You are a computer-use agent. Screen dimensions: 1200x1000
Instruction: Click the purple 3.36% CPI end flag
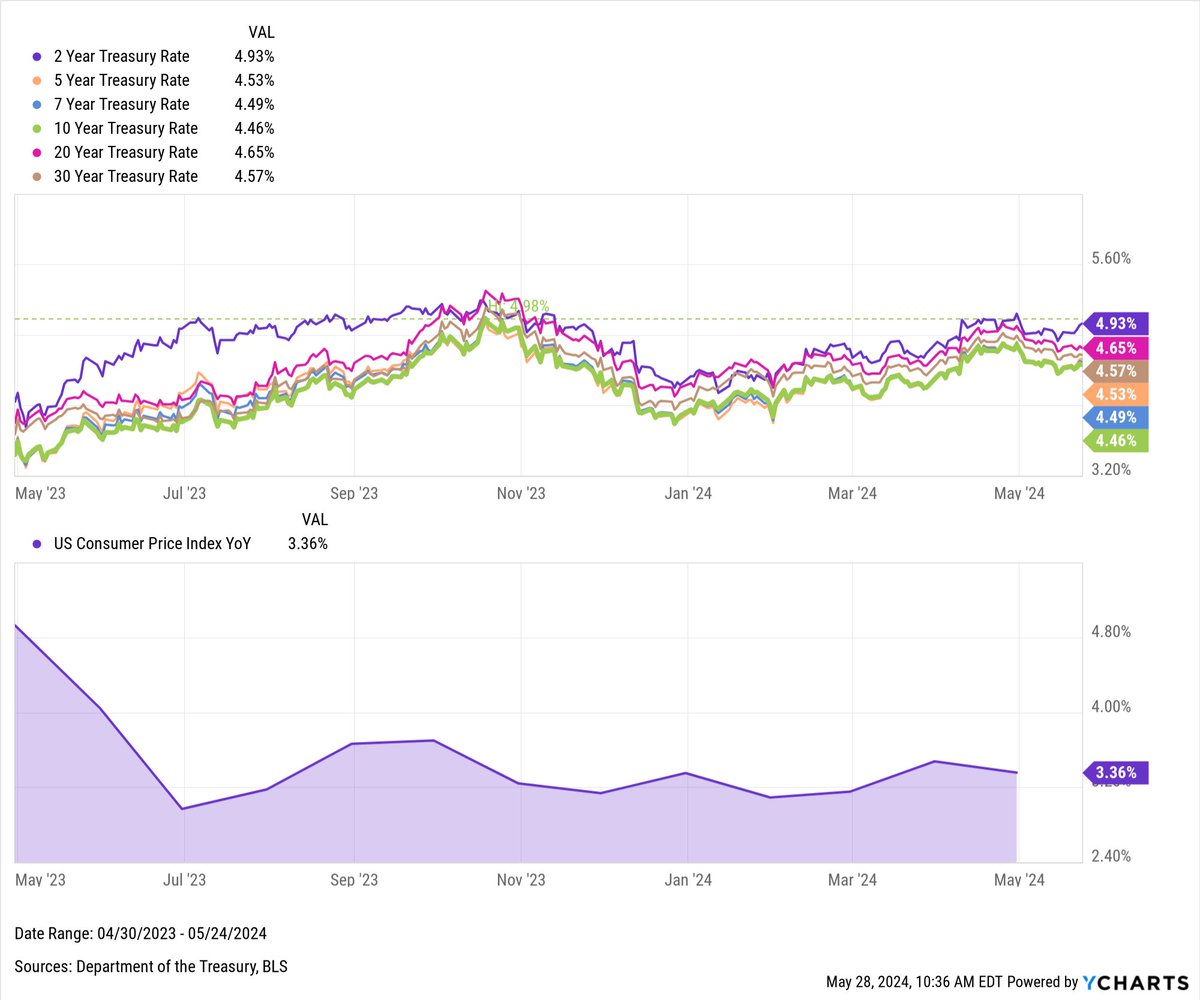point(1116,772)
